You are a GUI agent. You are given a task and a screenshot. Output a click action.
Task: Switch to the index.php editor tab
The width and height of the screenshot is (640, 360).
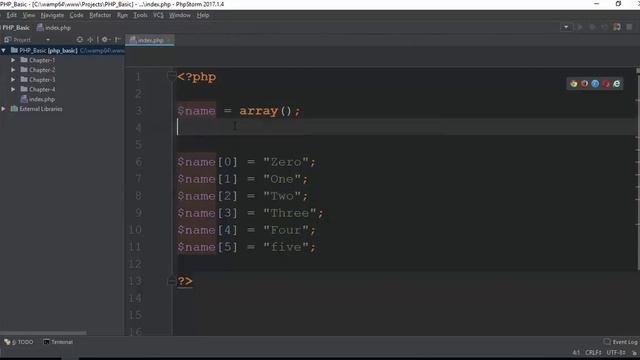point(150,40)
